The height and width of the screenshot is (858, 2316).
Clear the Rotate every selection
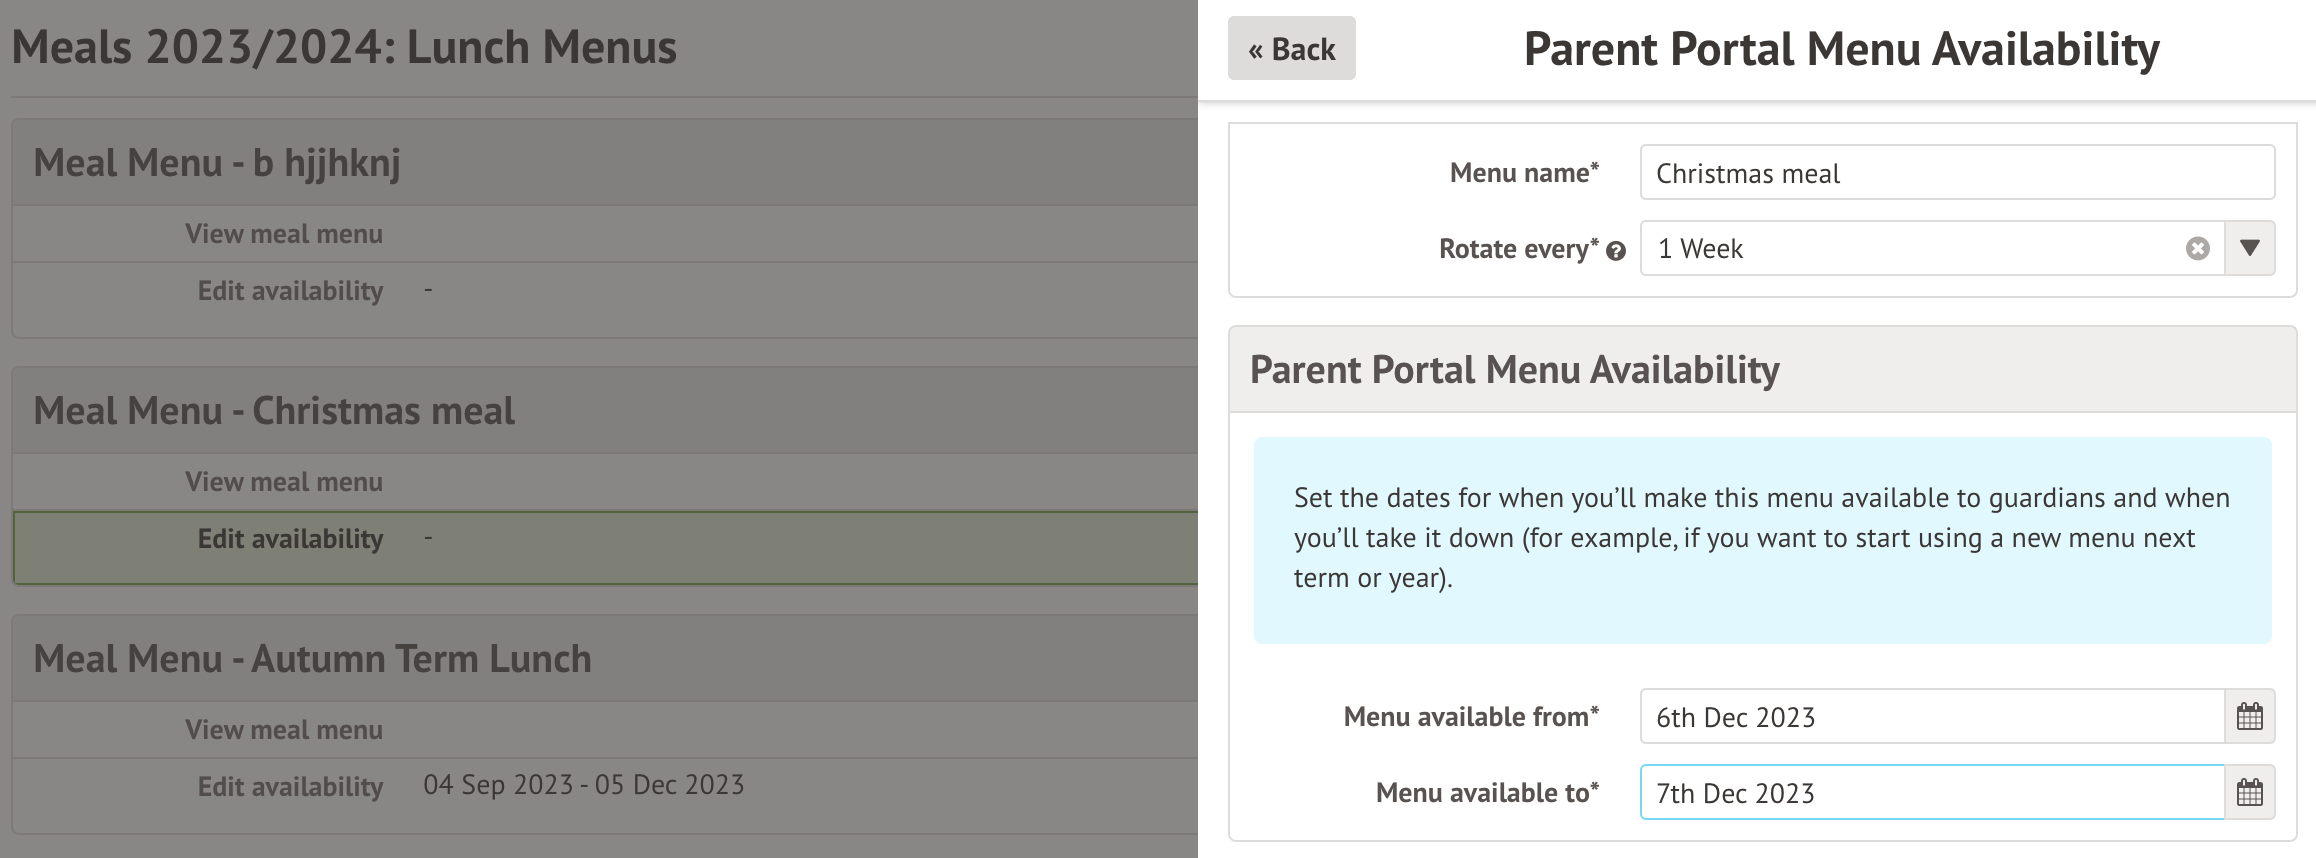(2196, 249)
